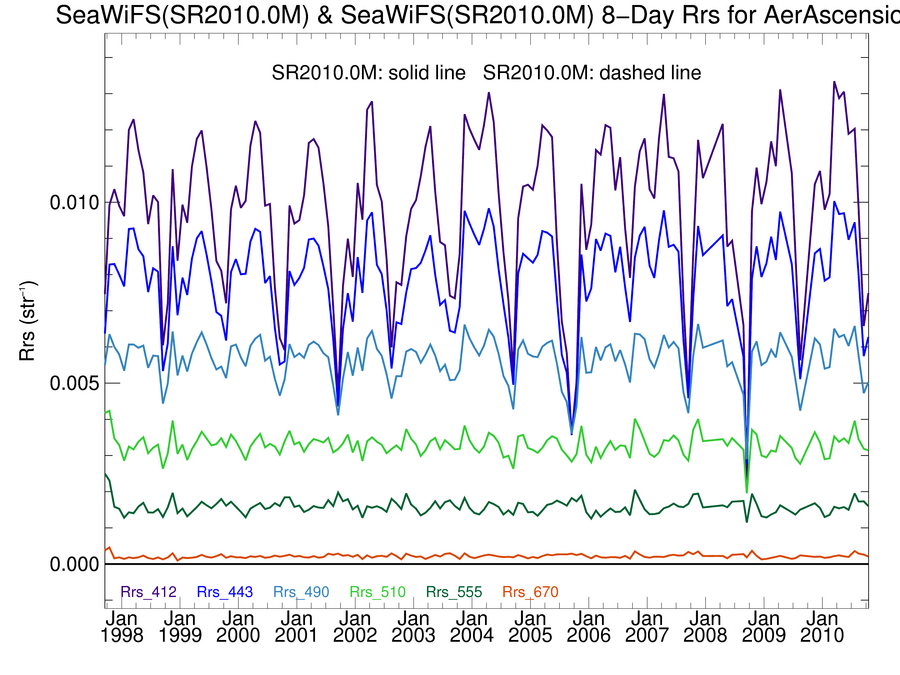
Task: Click the Jan 1998 x-axis label
Action: [x=122, y=627]
